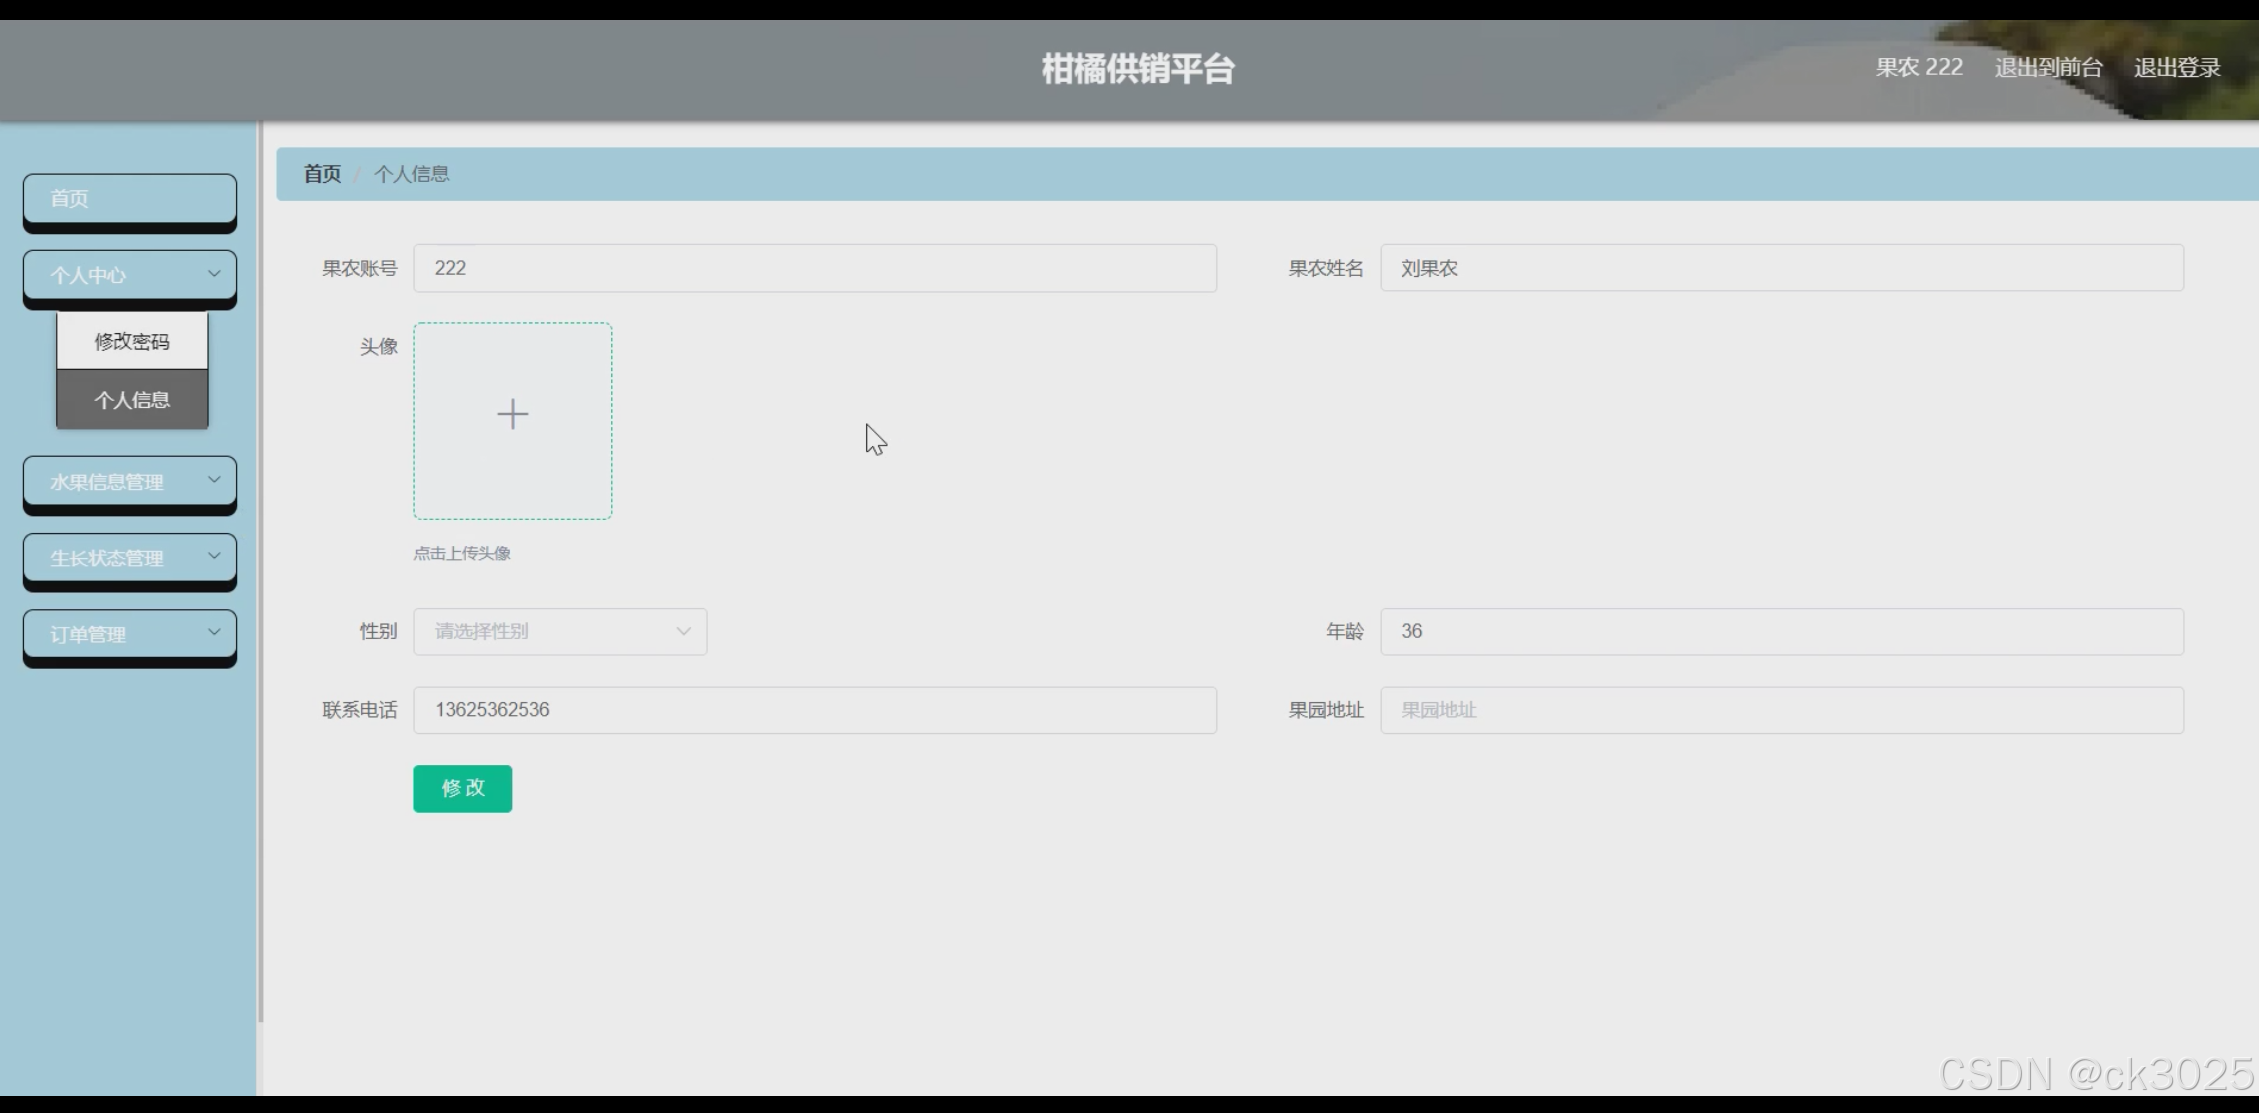
Task: Click the sidebar vertical scrollbar
Action: point(261,570)
